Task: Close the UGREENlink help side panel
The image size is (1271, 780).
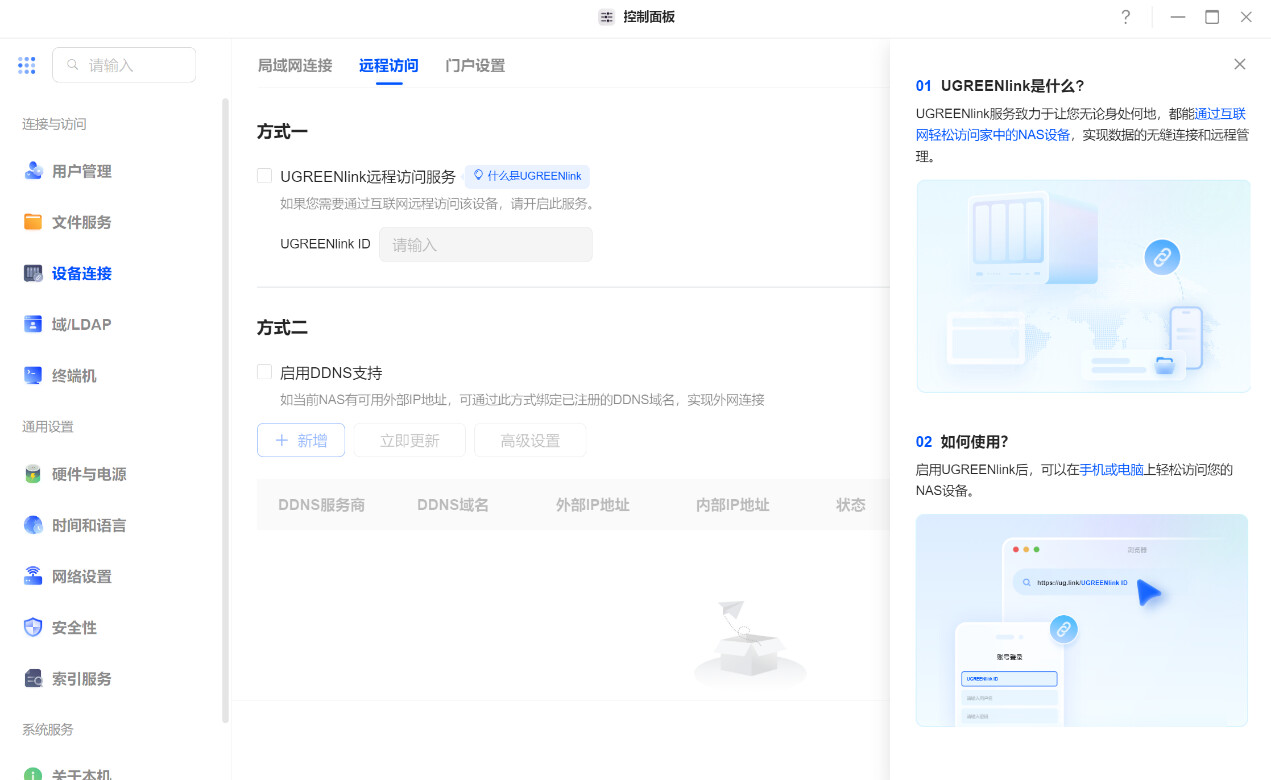Action: [1239, 64]
